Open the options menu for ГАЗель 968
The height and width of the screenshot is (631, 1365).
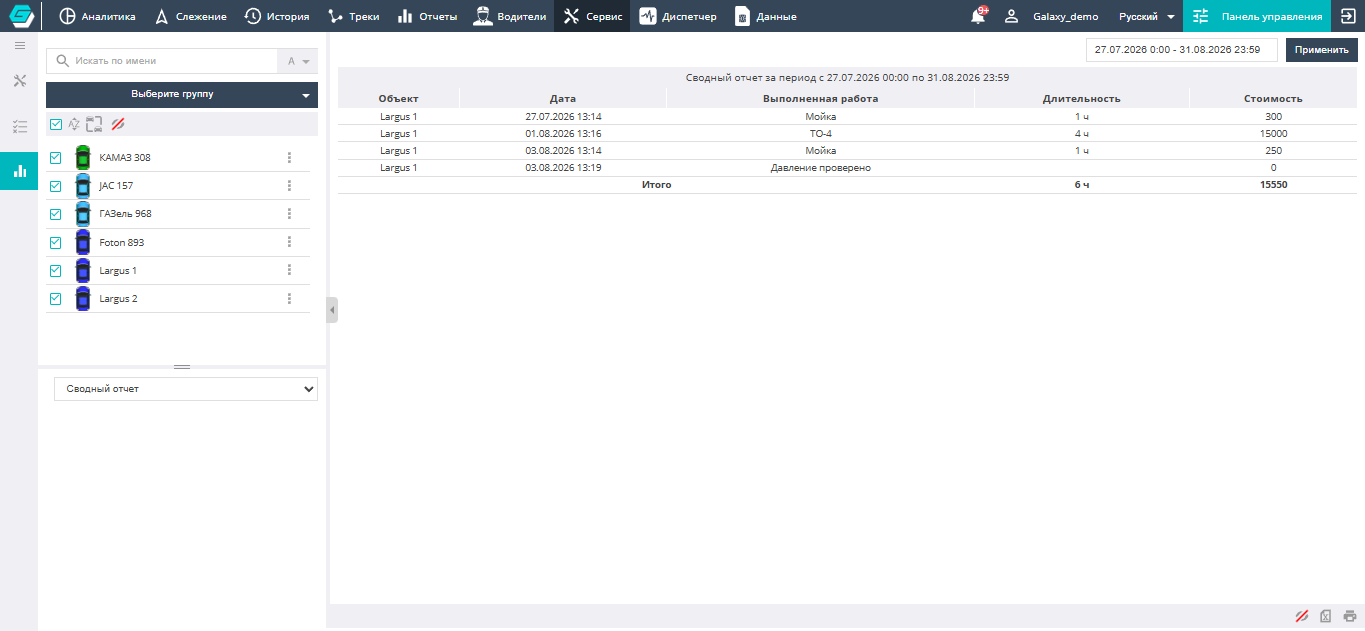(289, 214)
